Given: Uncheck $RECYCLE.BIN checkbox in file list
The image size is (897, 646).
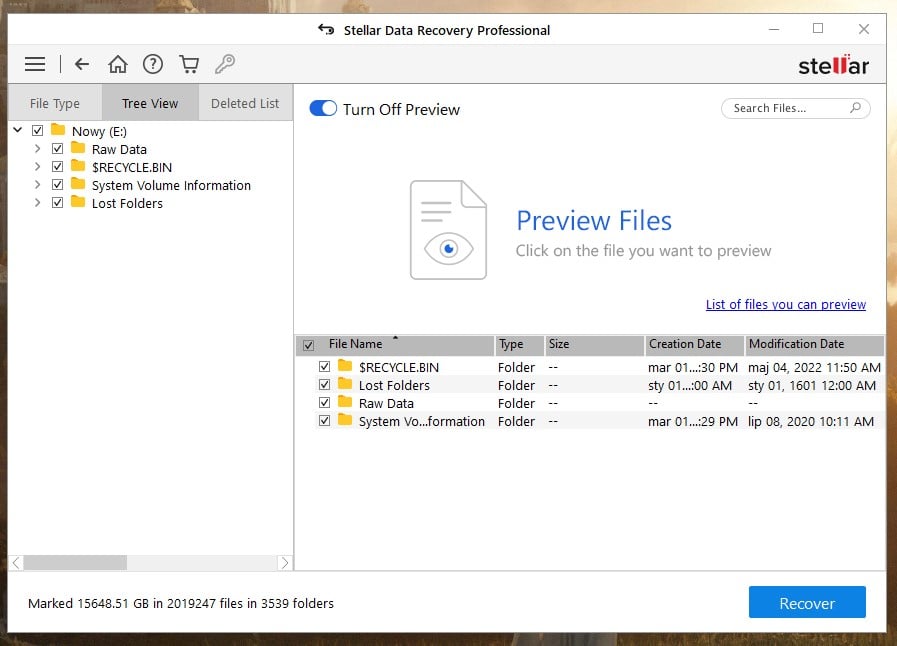Looking at the screenshot, I should 324,366.
